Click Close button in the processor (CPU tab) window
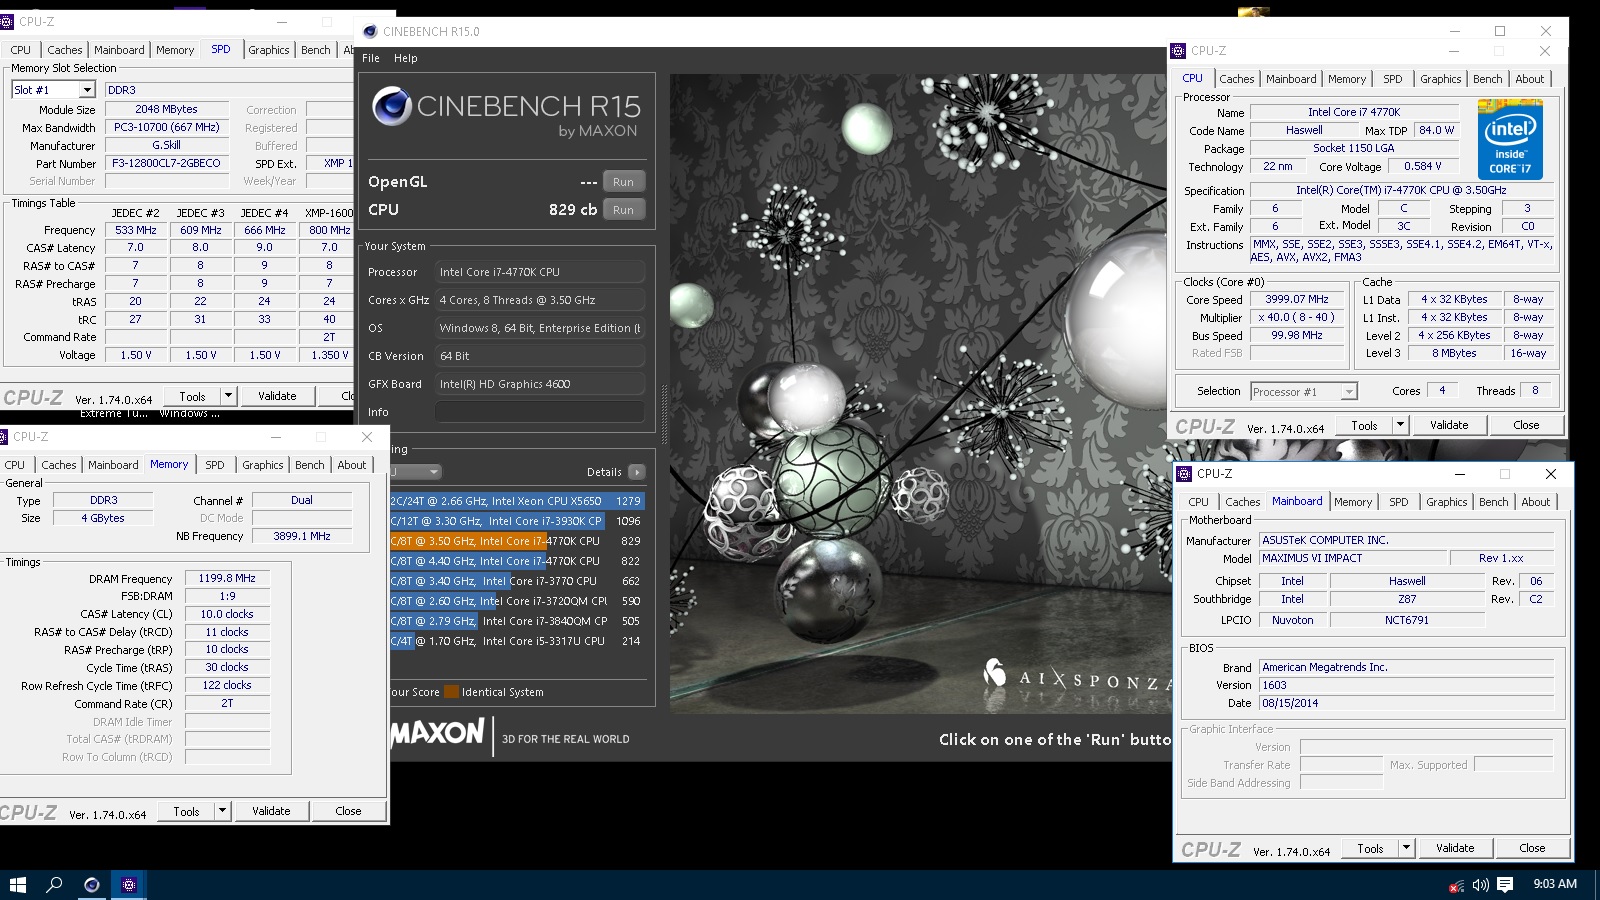The image size is (1600, 900). point(1526,425)
